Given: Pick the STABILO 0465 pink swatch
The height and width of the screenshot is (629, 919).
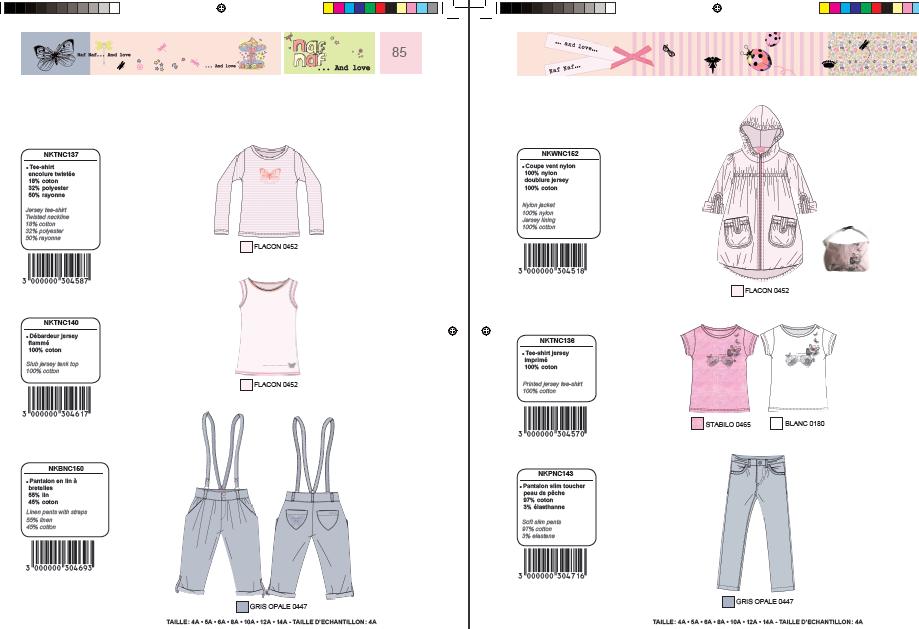Looking at the screenshot, I should (x=697, y=425).
